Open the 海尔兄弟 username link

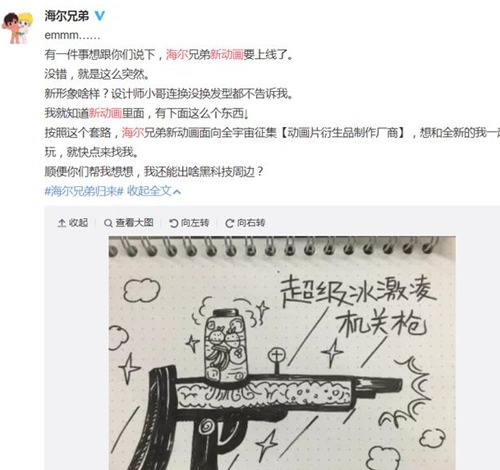pos(67,16)
